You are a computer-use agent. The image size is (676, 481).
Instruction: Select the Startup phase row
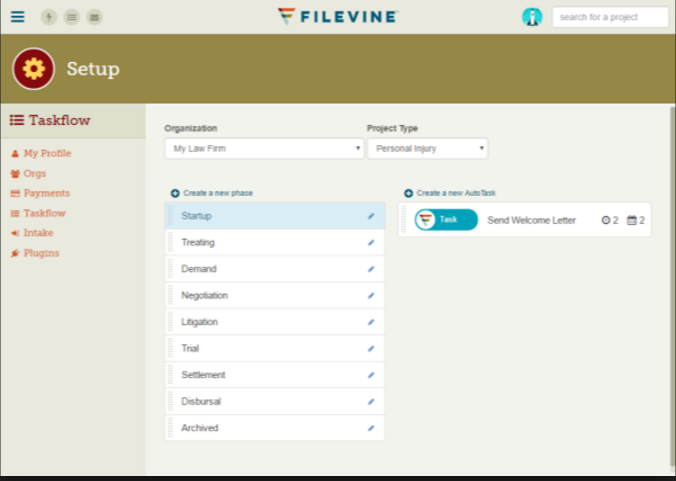(275, 216)
